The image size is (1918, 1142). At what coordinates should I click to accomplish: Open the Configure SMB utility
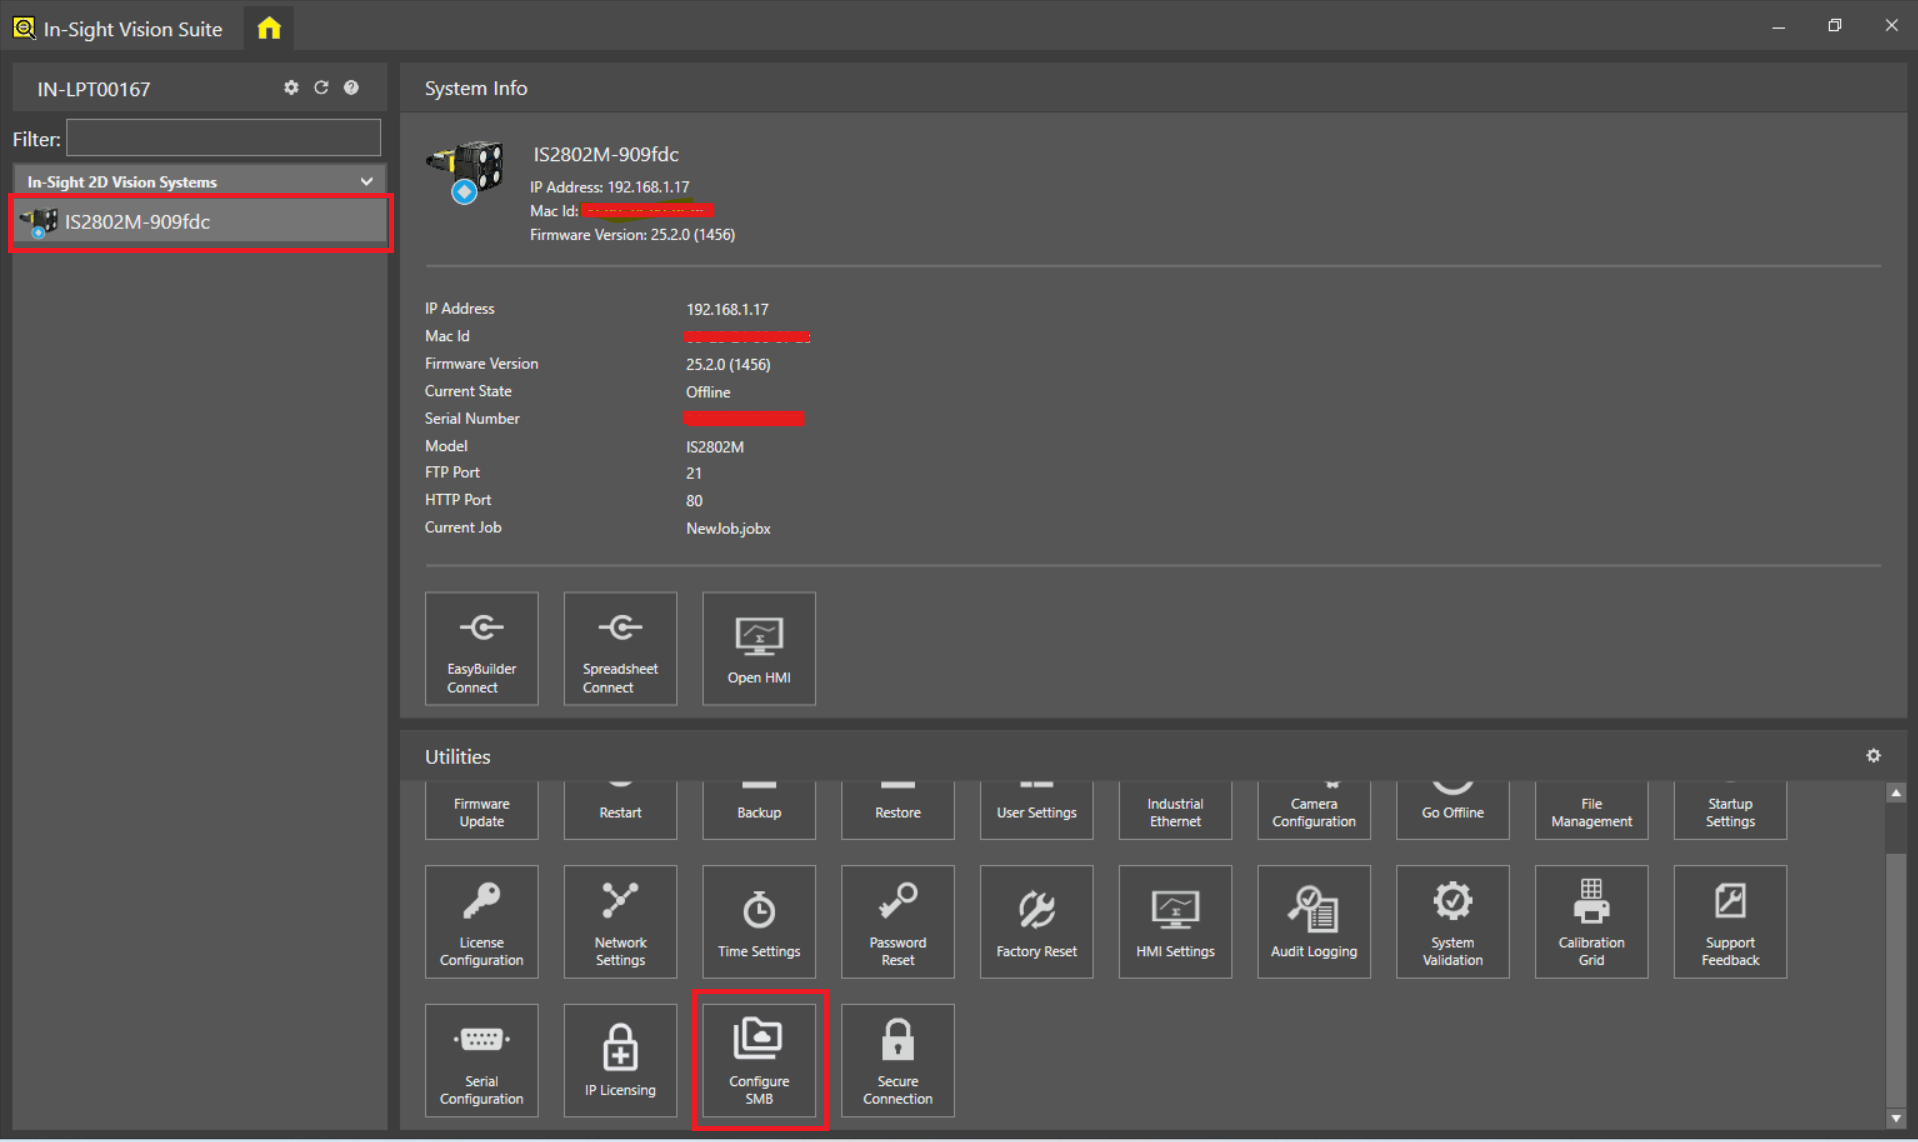759,1060
